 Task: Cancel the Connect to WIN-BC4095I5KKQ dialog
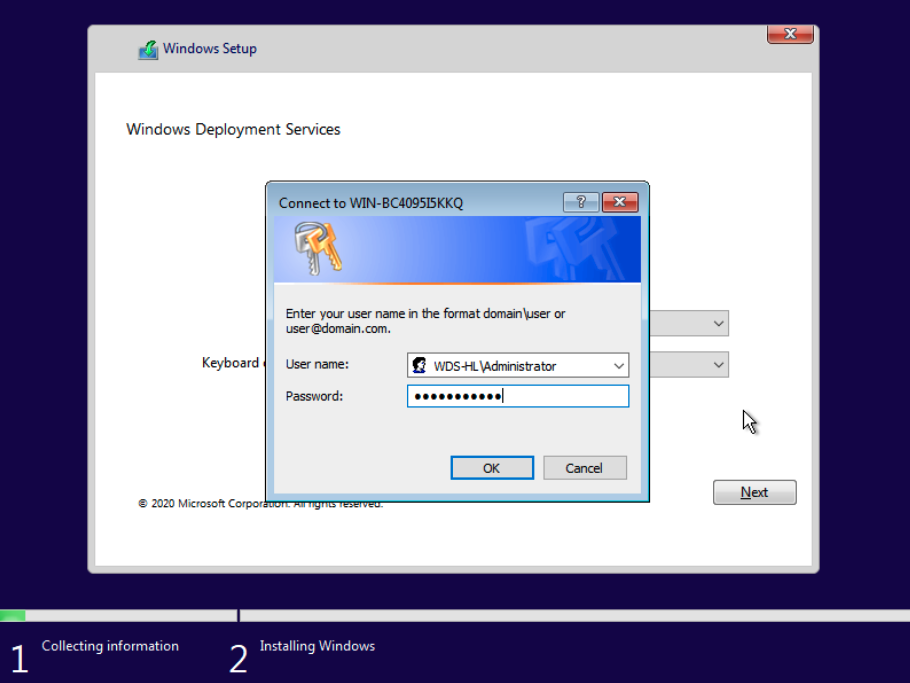(x=584, y=468)
